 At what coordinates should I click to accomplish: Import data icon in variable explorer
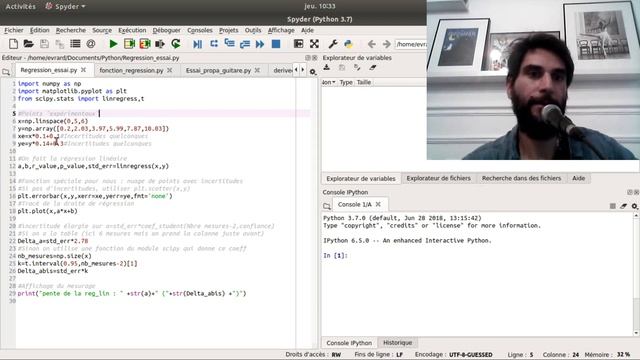(x=327, y=68)
